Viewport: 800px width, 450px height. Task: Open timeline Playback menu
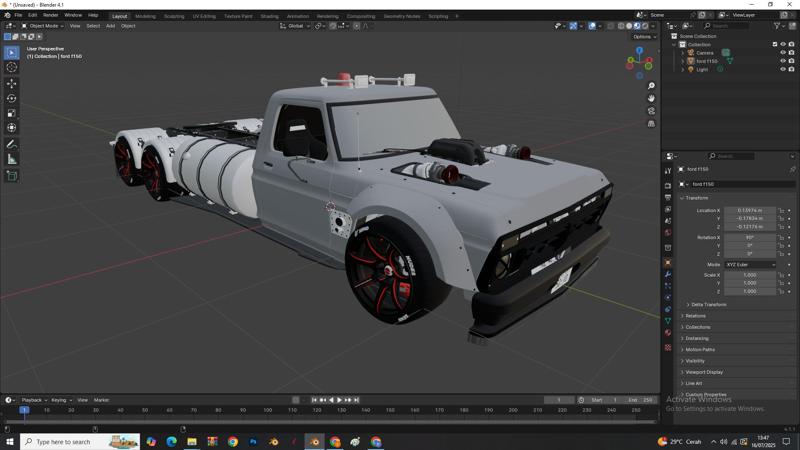[34, 400]
